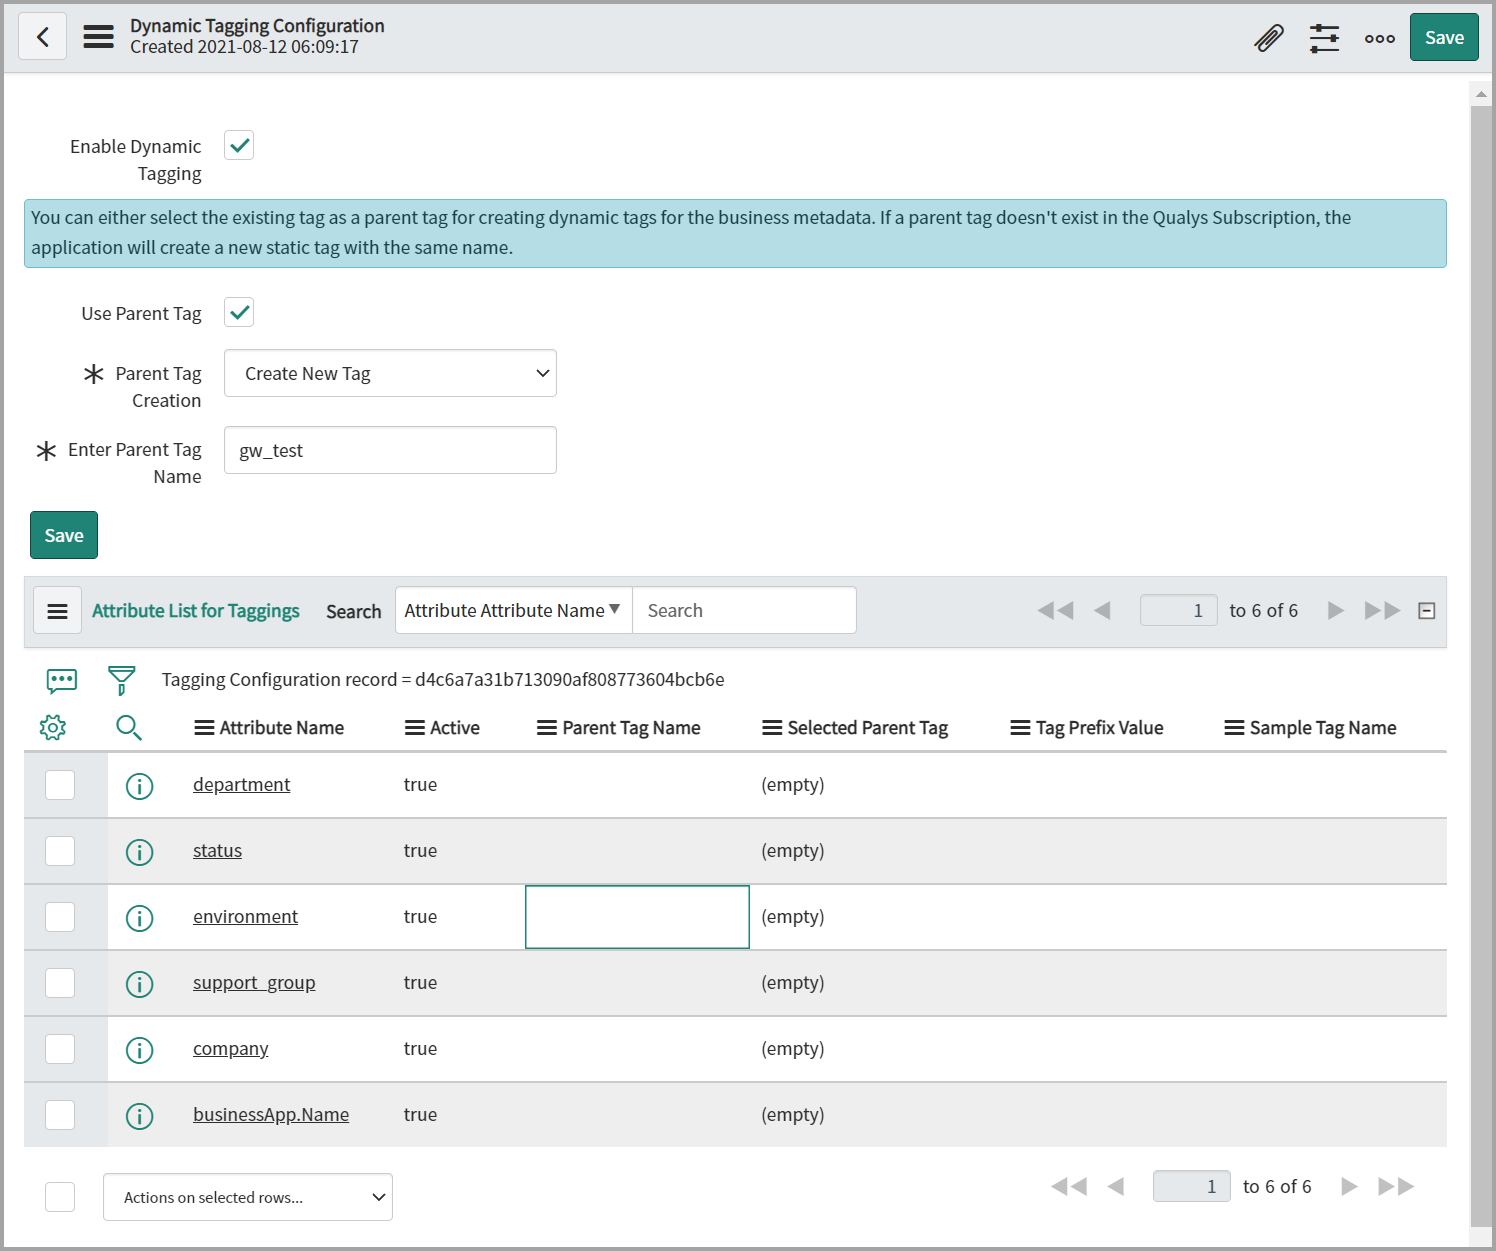Select the support_group row checkbox
This screenshot has height=1251, width=1496.
click(60, 983)
